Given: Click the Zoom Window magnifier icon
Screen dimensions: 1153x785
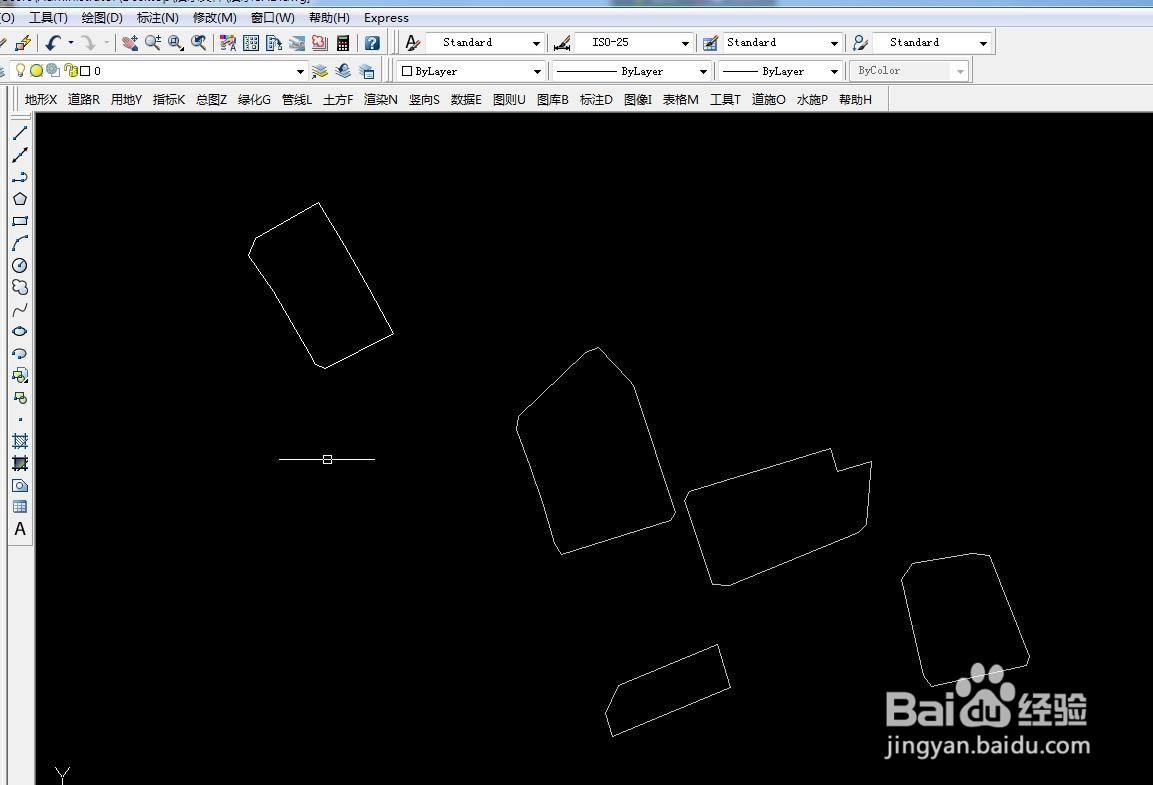Looking at the screenshot, I should 175,43.
